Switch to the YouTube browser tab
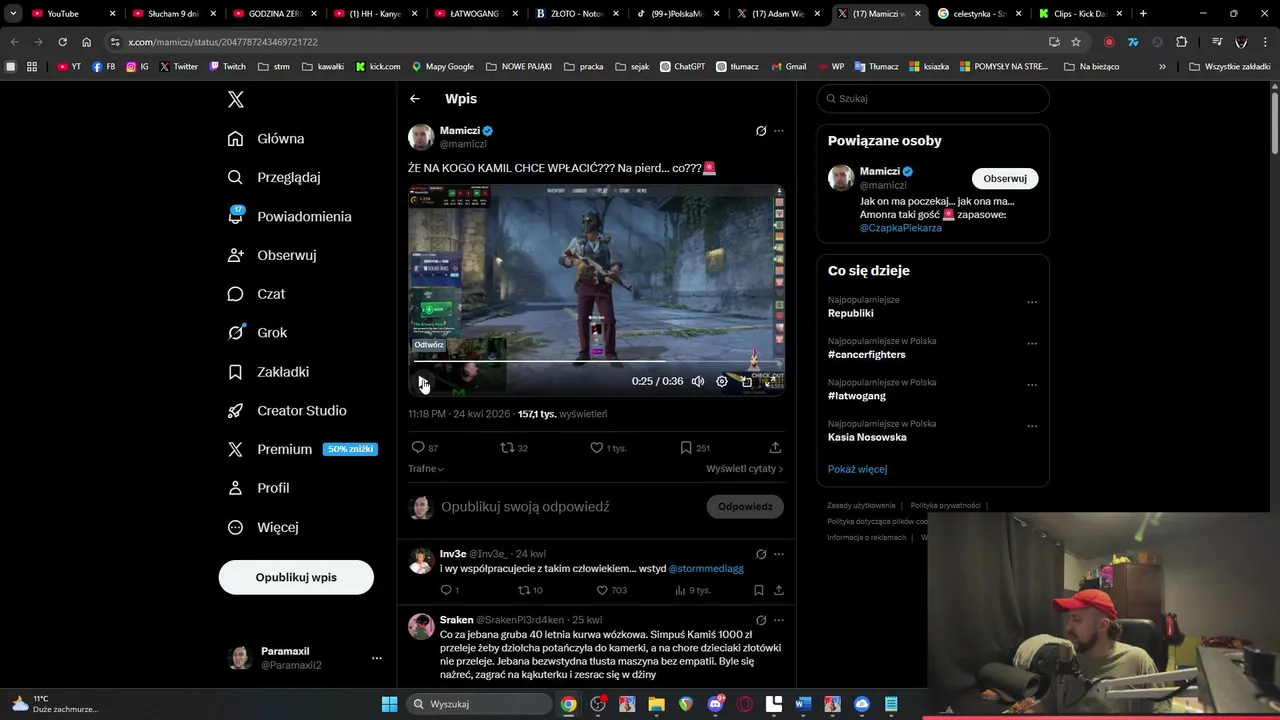Image resolution: width=1280 pixels, height=720 pixels. coord(70,14)
